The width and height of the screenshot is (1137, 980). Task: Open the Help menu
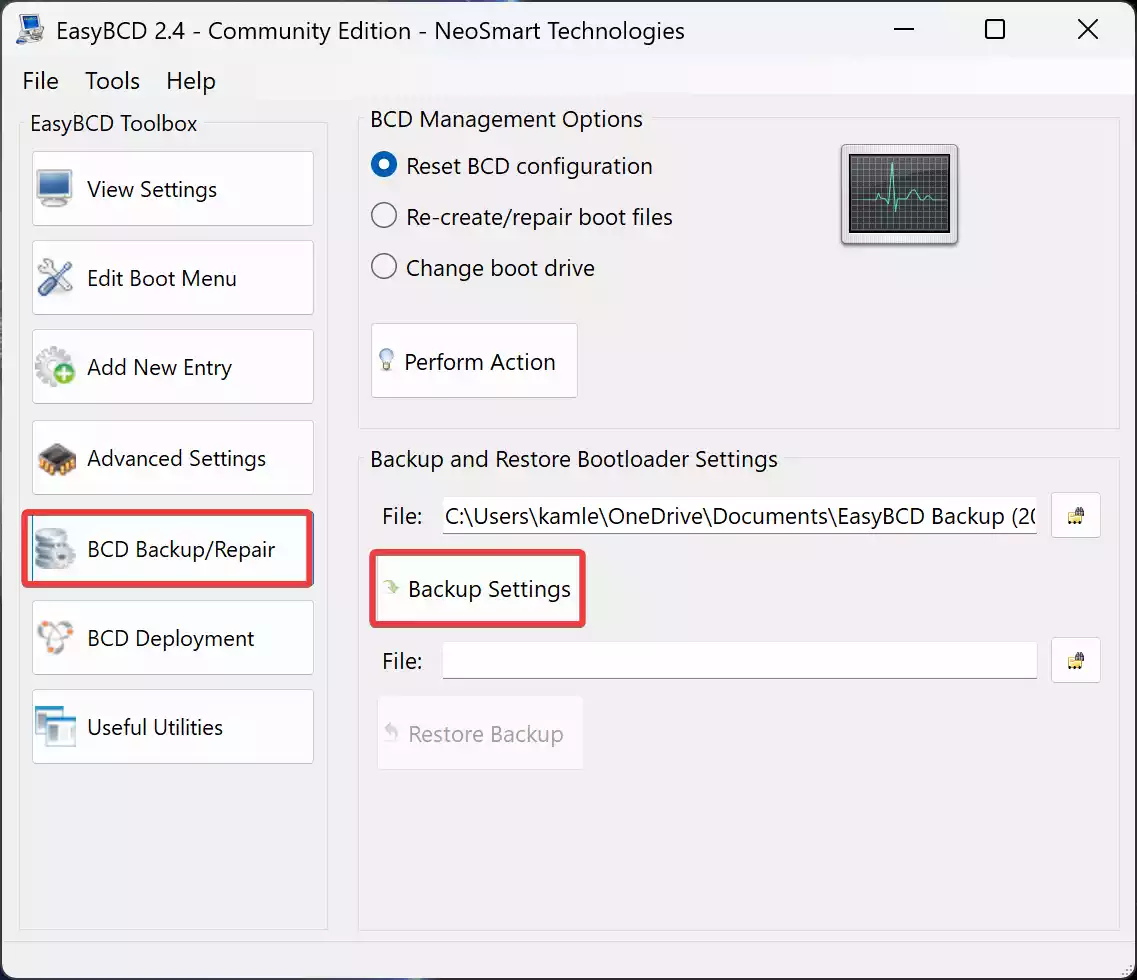pyautogui.click(x=190, y=81)
